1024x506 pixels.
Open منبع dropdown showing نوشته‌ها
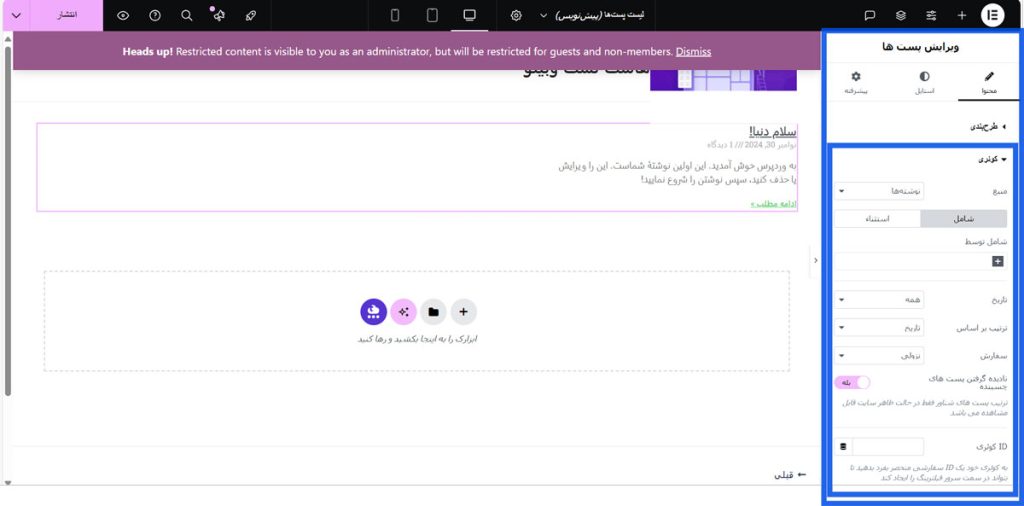click(x=879, y=191)
